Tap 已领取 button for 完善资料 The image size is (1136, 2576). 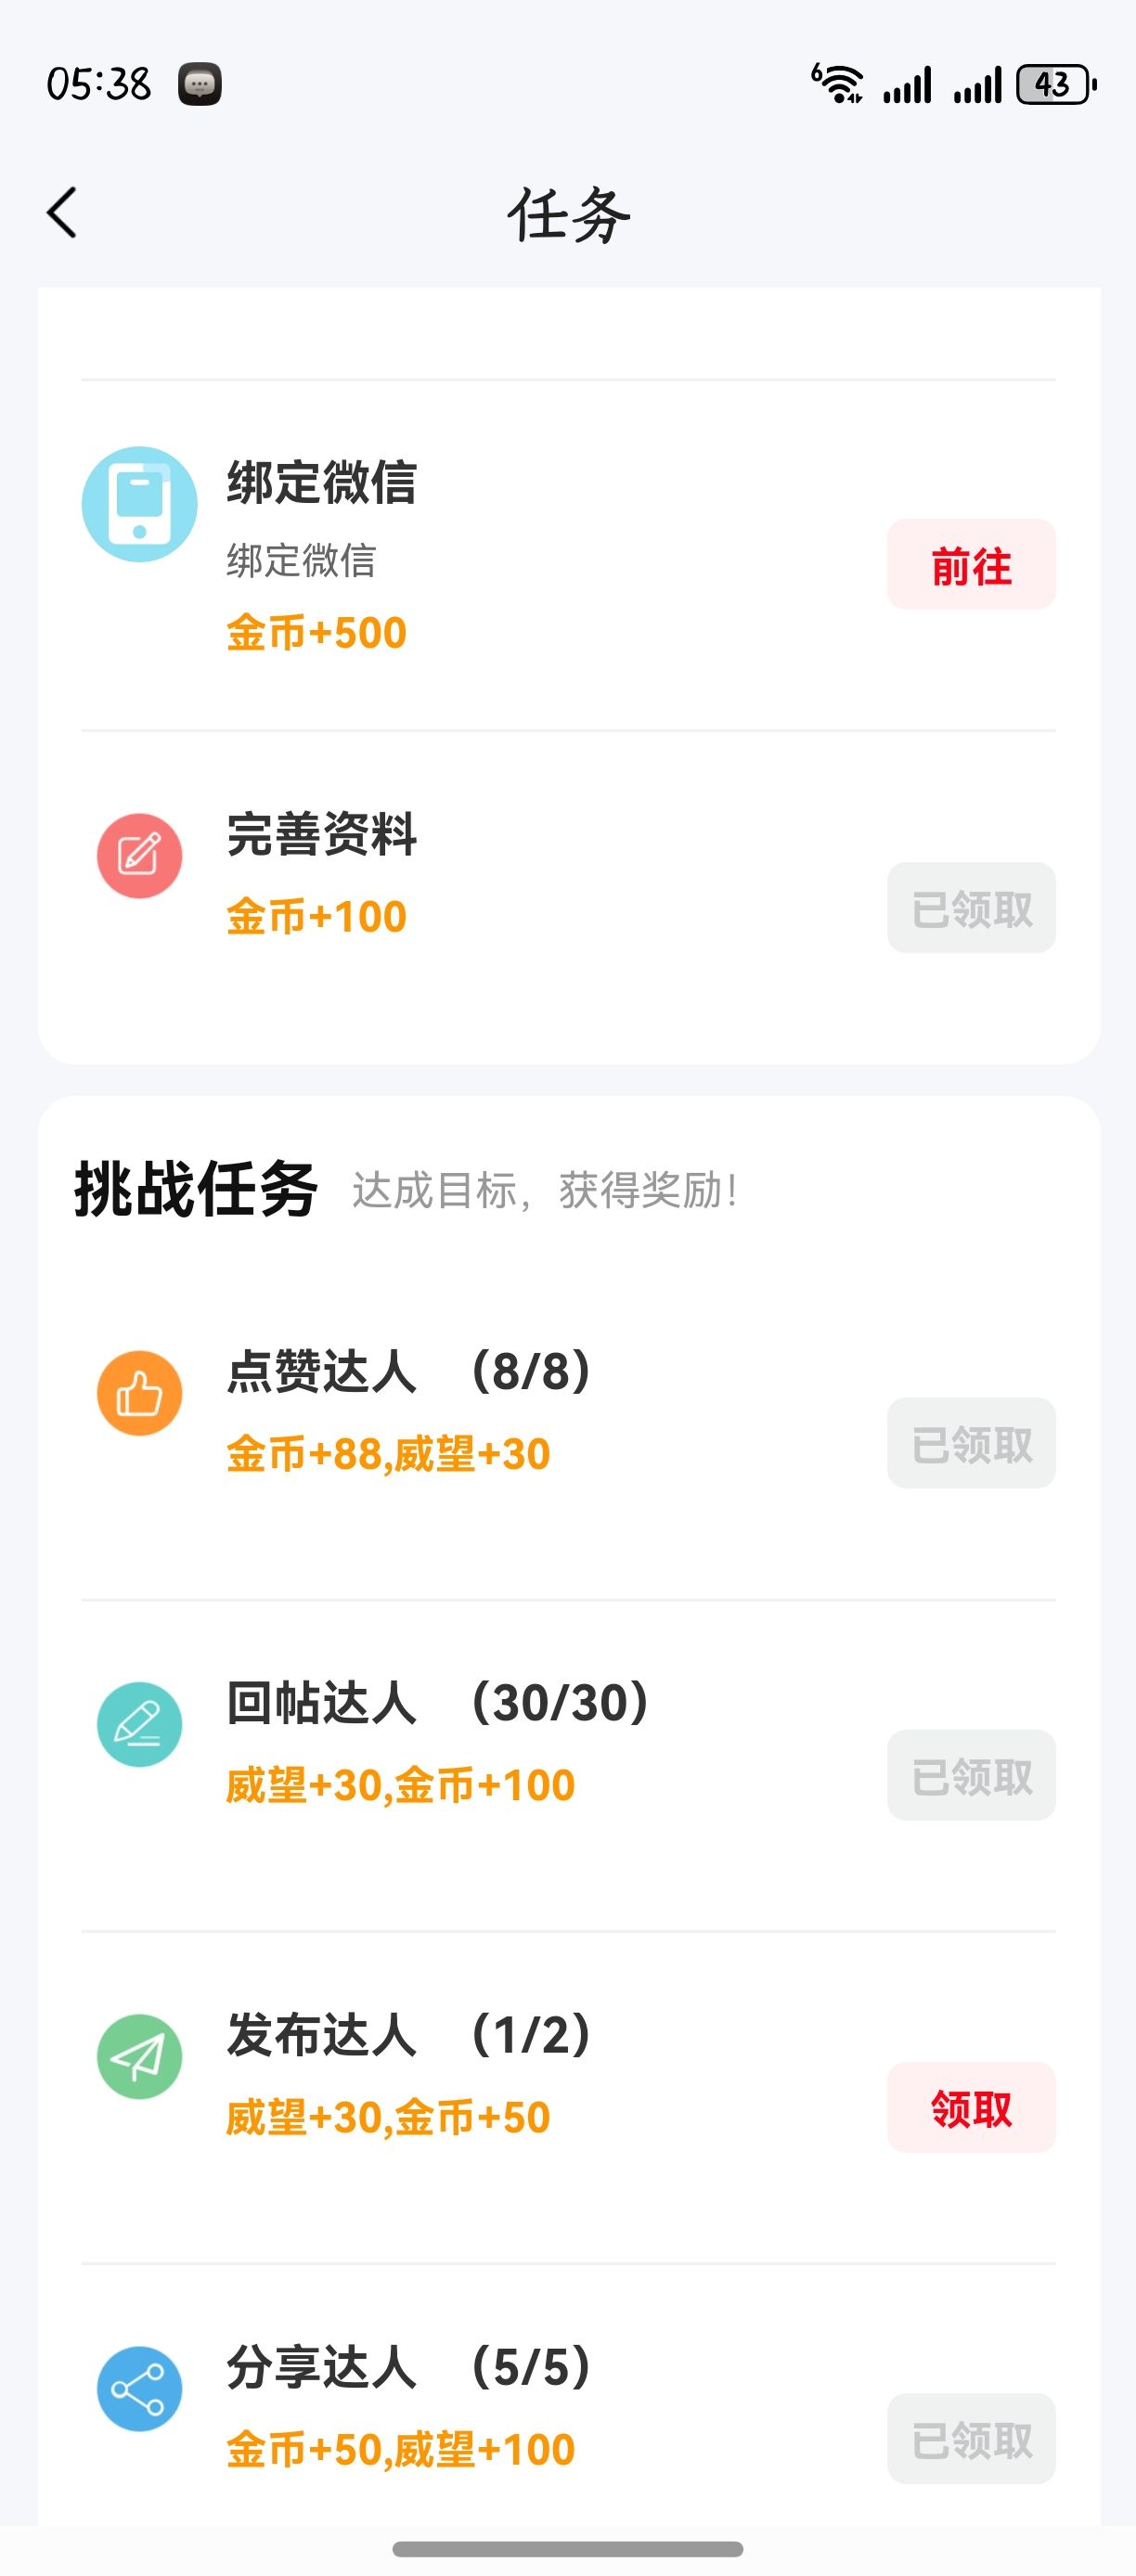click(x=971, y=908)
